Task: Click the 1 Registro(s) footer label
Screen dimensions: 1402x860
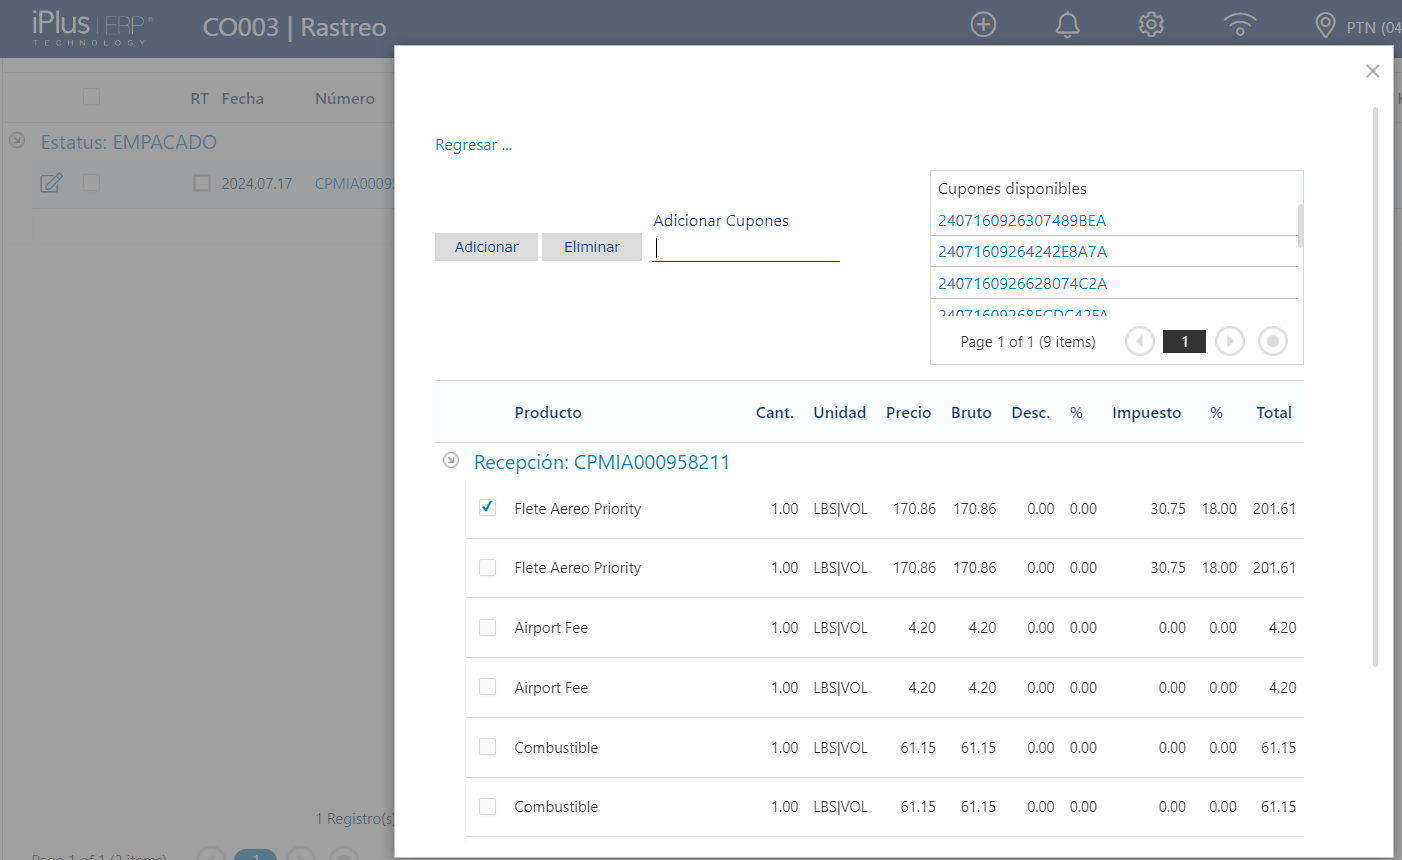Action: [355, 819]
